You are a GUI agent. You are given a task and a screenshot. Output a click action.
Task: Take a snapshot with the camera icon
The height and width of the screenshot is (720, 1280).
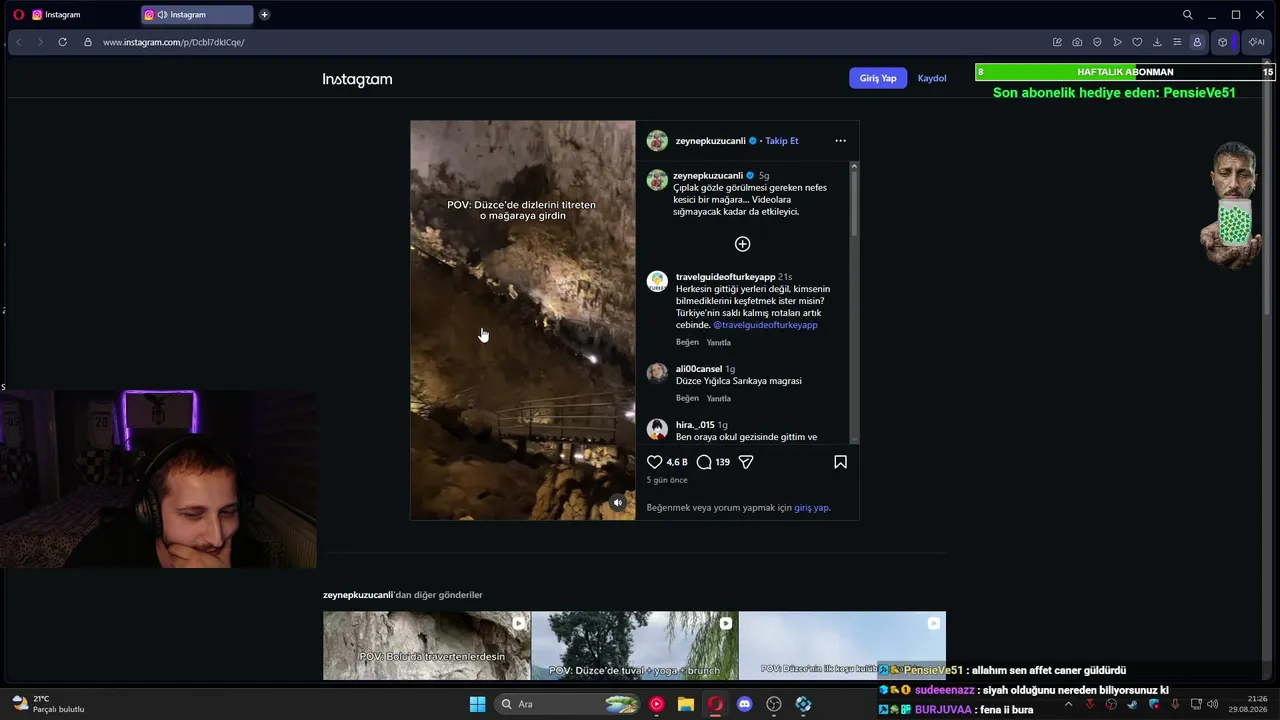pos(1077,42)
